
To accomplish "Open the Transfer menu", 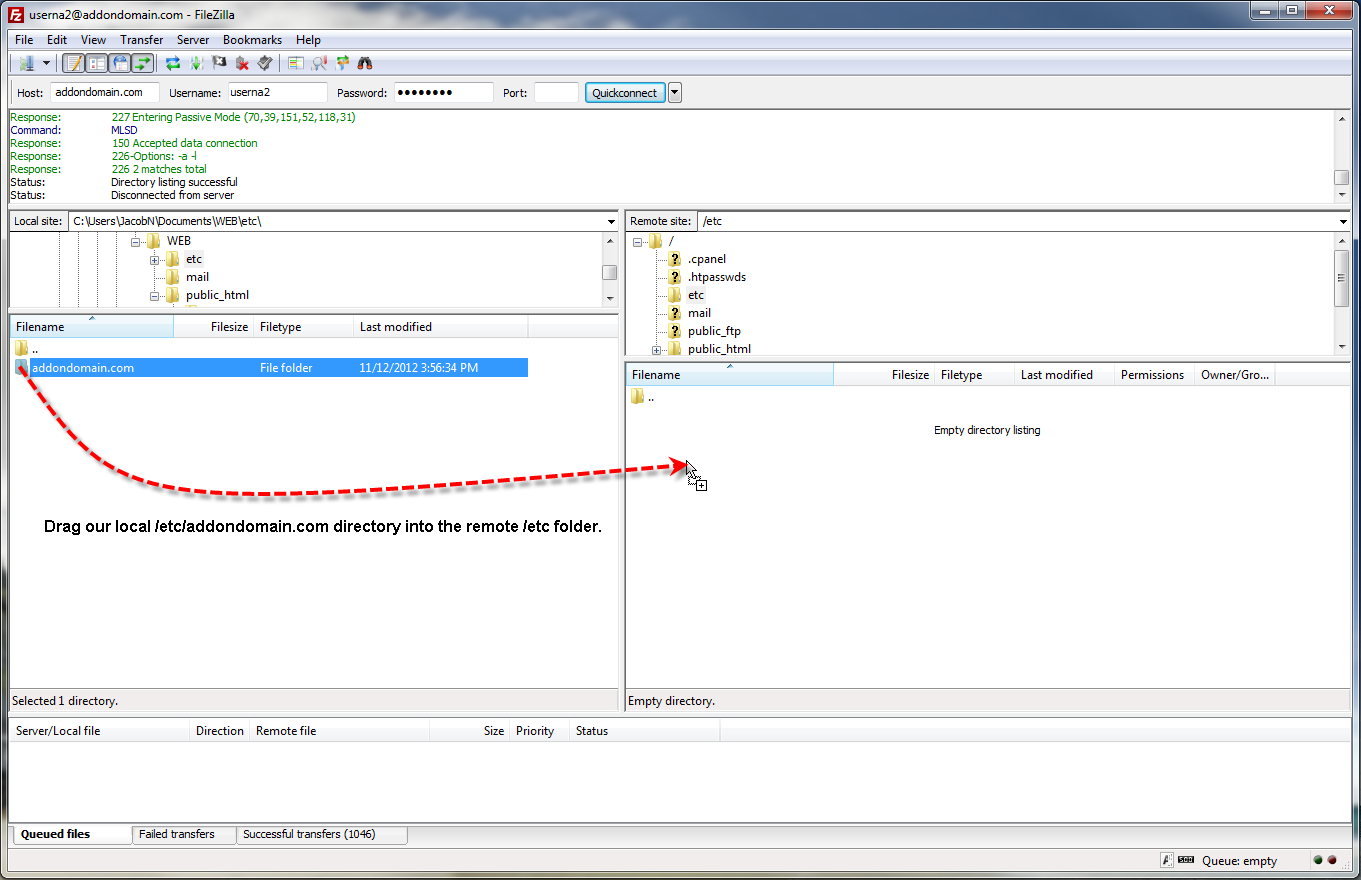I will (x=141, y=40).
